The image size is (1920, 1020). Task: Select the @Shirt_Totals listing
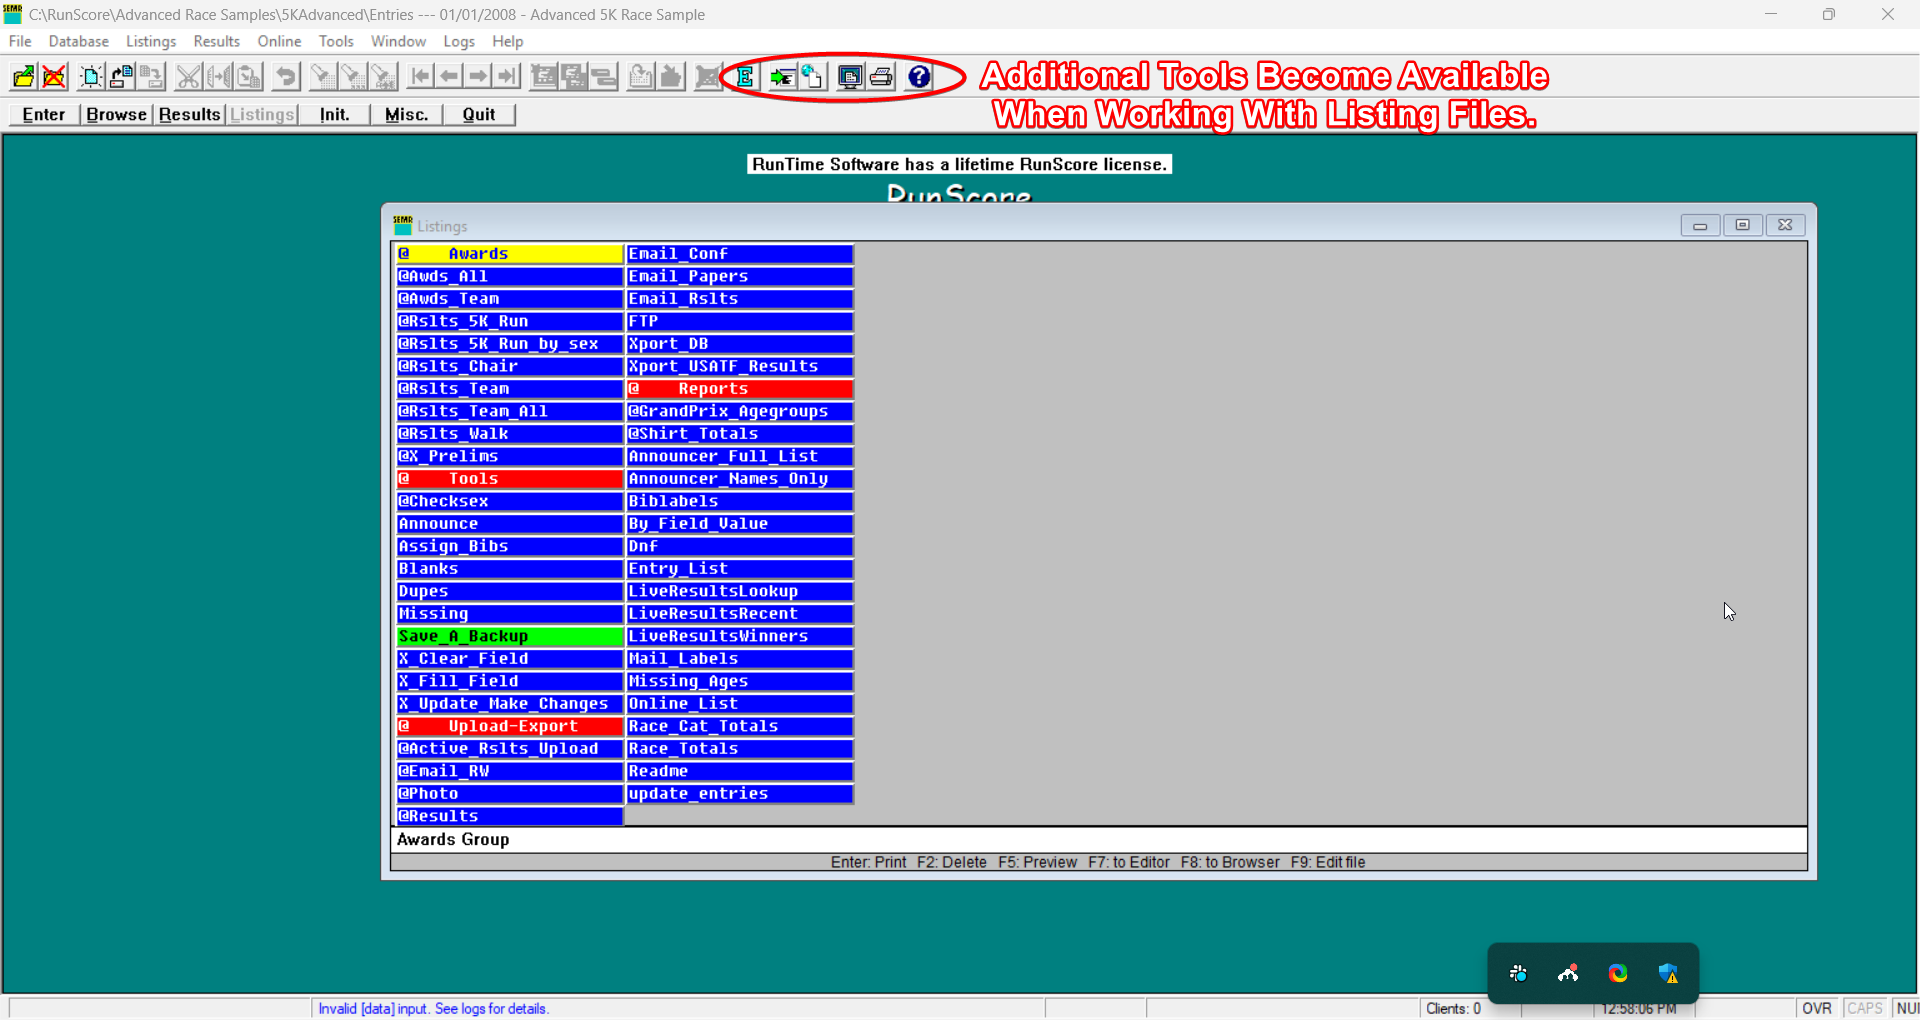pyautogui.click(x=740, y=434)
